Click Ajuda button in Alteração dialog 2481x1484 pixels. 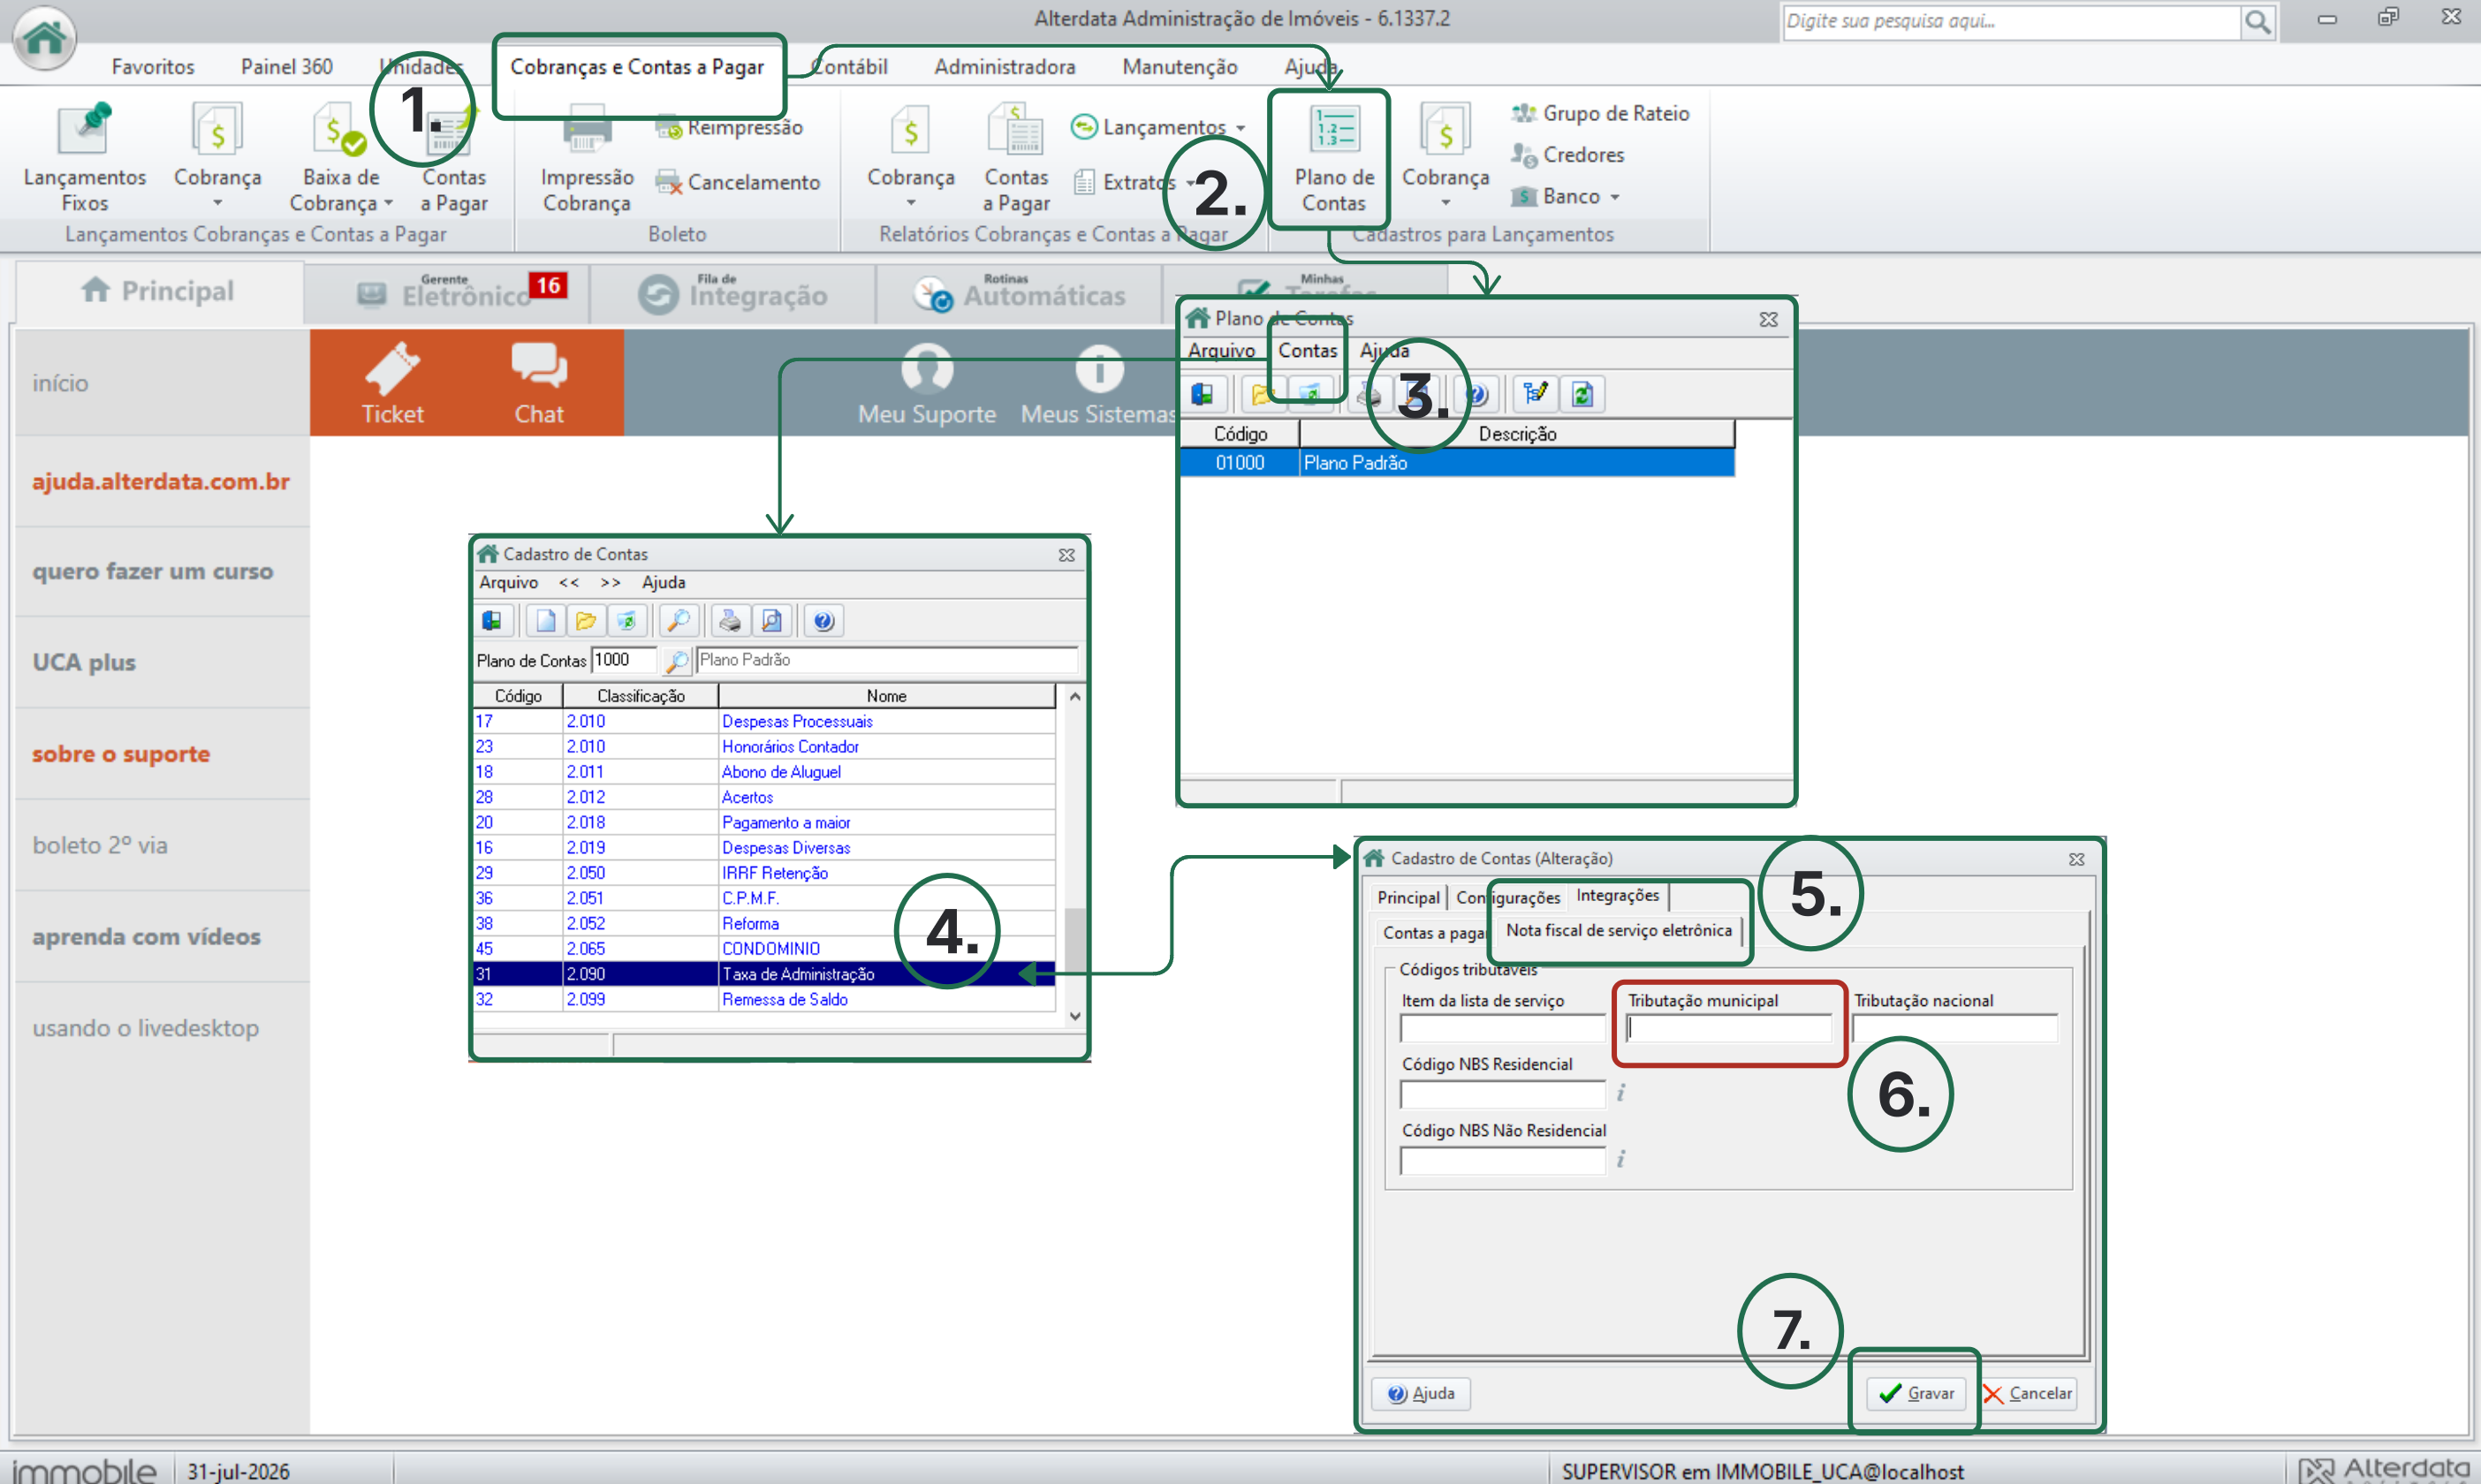pyautogui.click(x=1420, y=1394)
